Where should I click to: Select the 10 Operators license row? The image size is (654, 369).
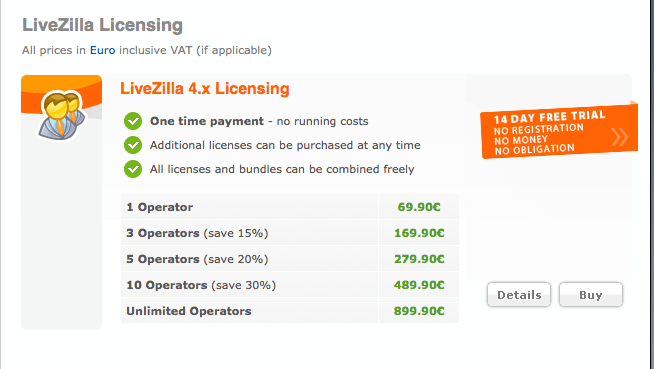(x=290, y=285)
